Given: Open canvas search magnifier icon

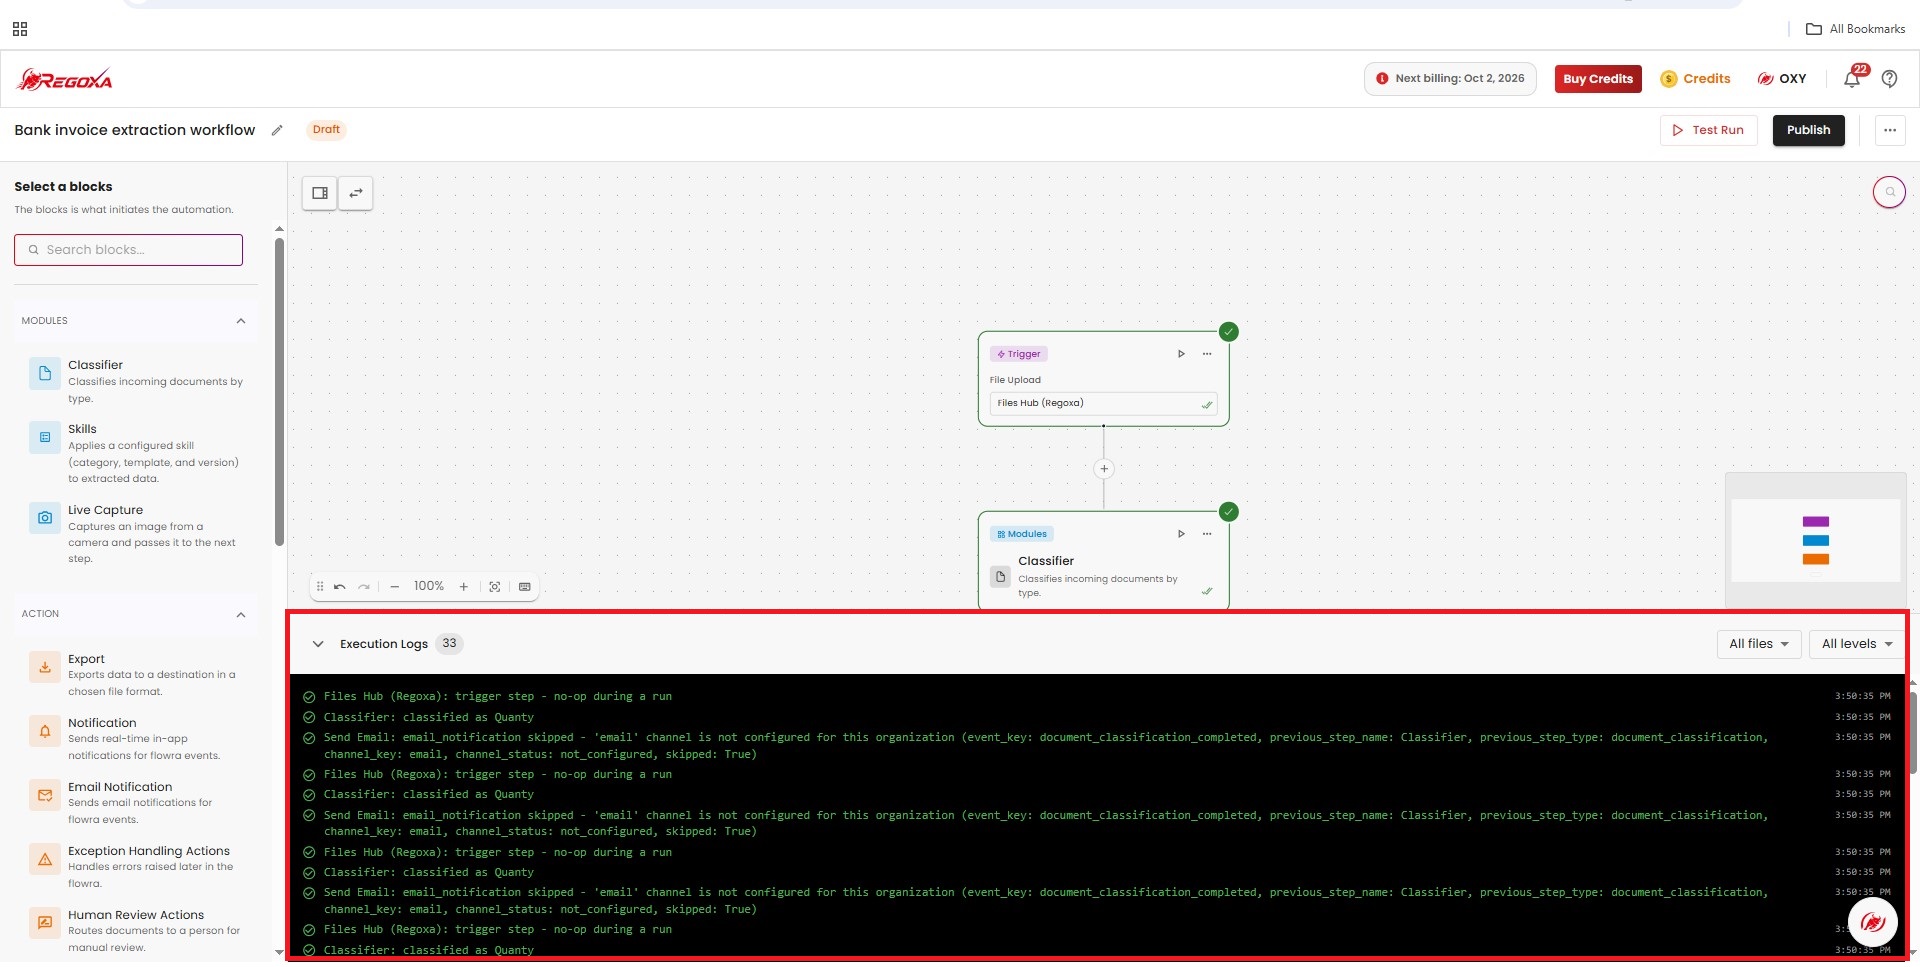Looking at the screenshot, I should (x=1889, y=192).
